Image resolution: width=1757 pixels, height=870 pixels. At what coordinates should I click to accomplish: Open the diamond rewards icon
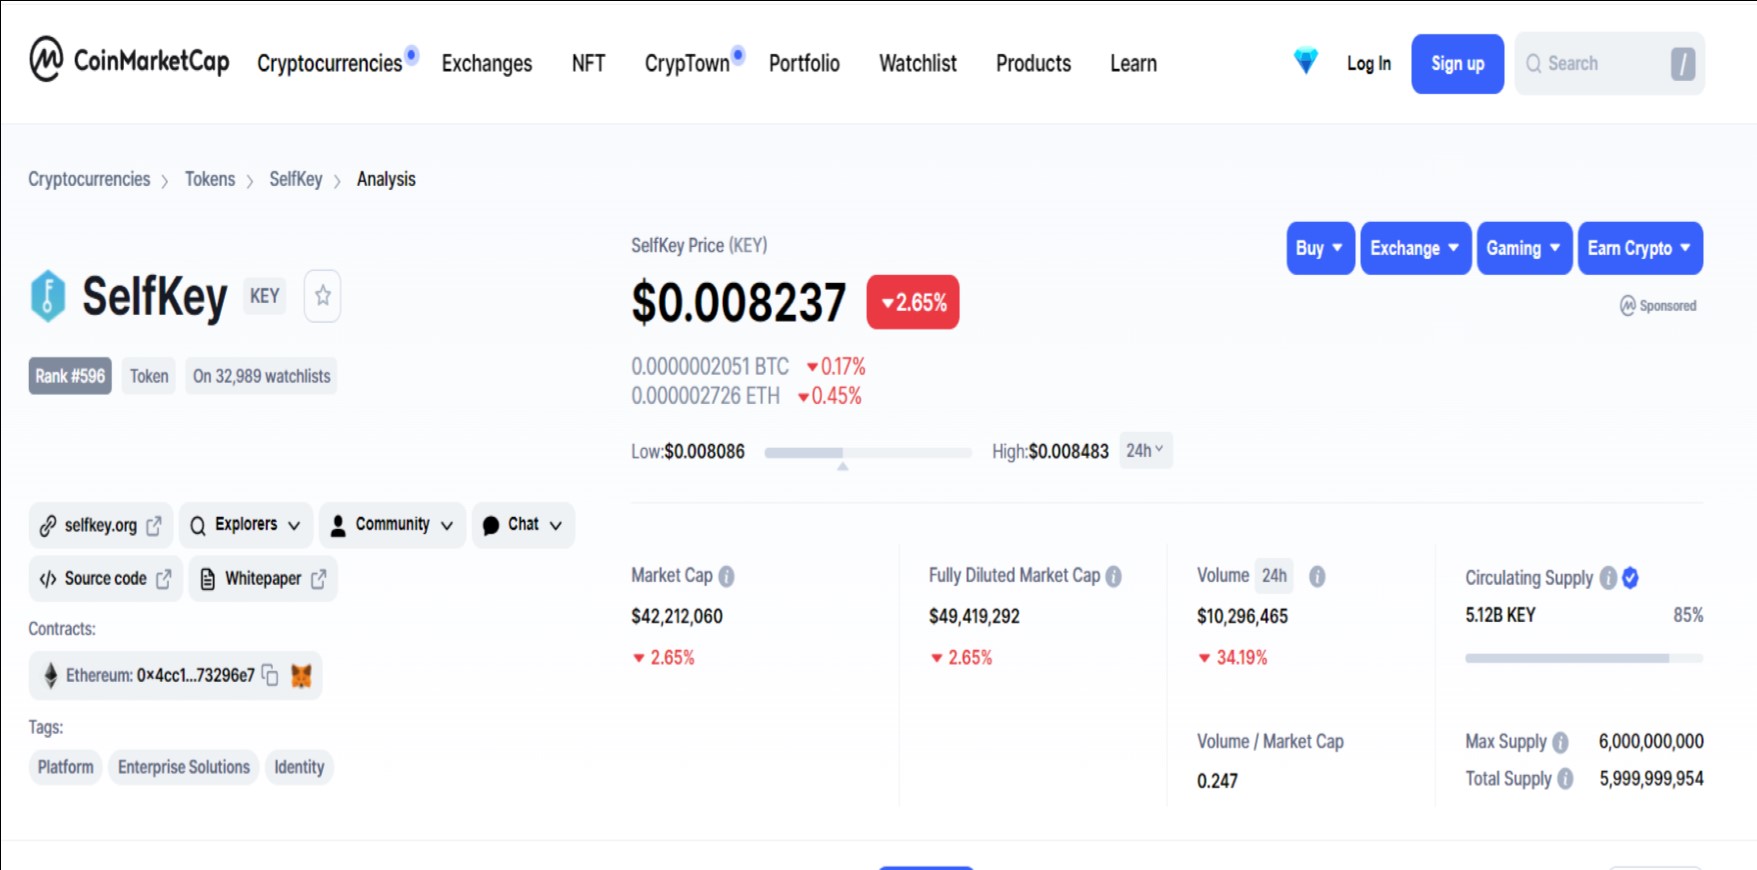click(x=1305, y=62)
